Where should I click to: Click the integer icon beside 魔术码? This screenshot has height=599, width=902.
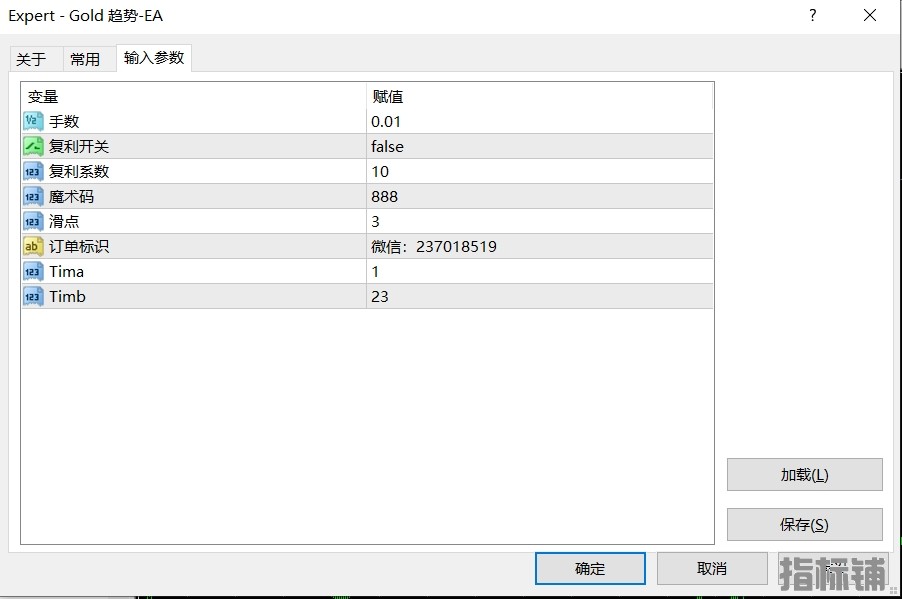33,197
